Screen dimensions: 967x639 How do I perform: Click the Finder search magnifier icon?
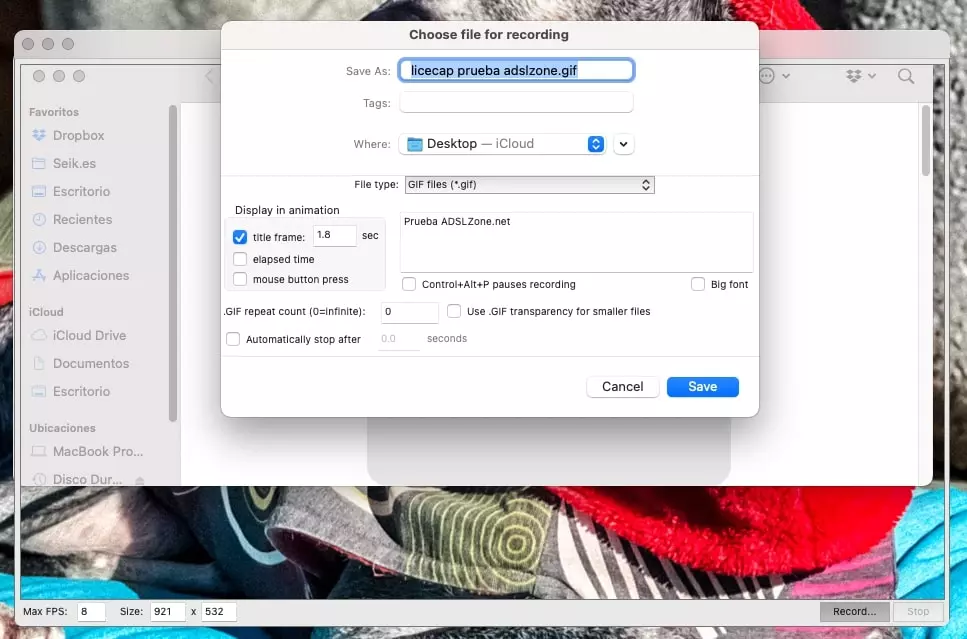(905, 76)
